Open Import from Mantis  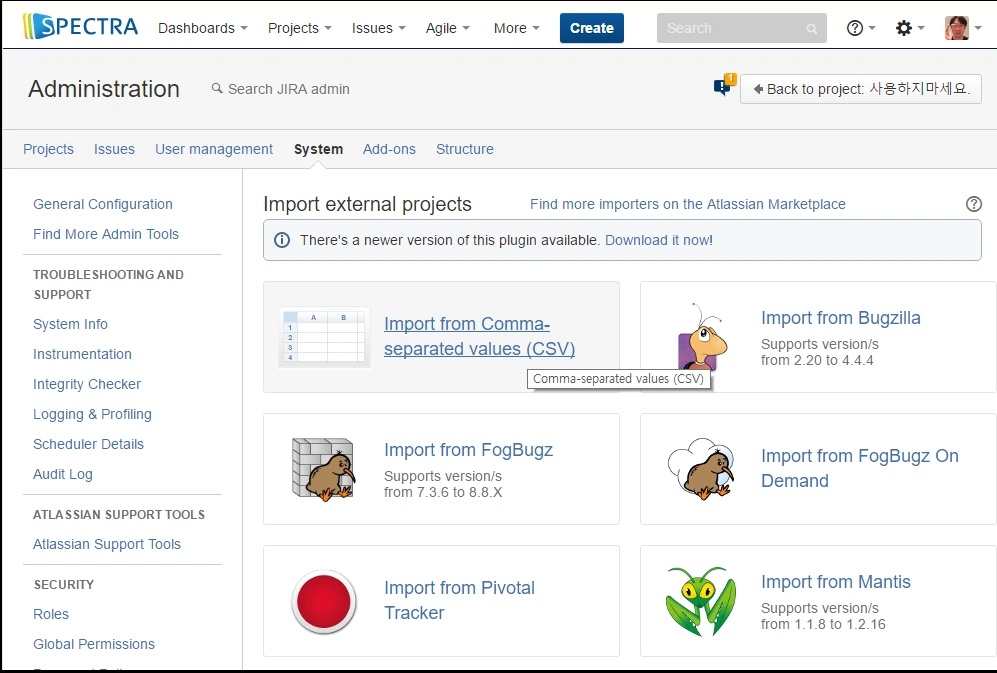(x=835, y=582)
